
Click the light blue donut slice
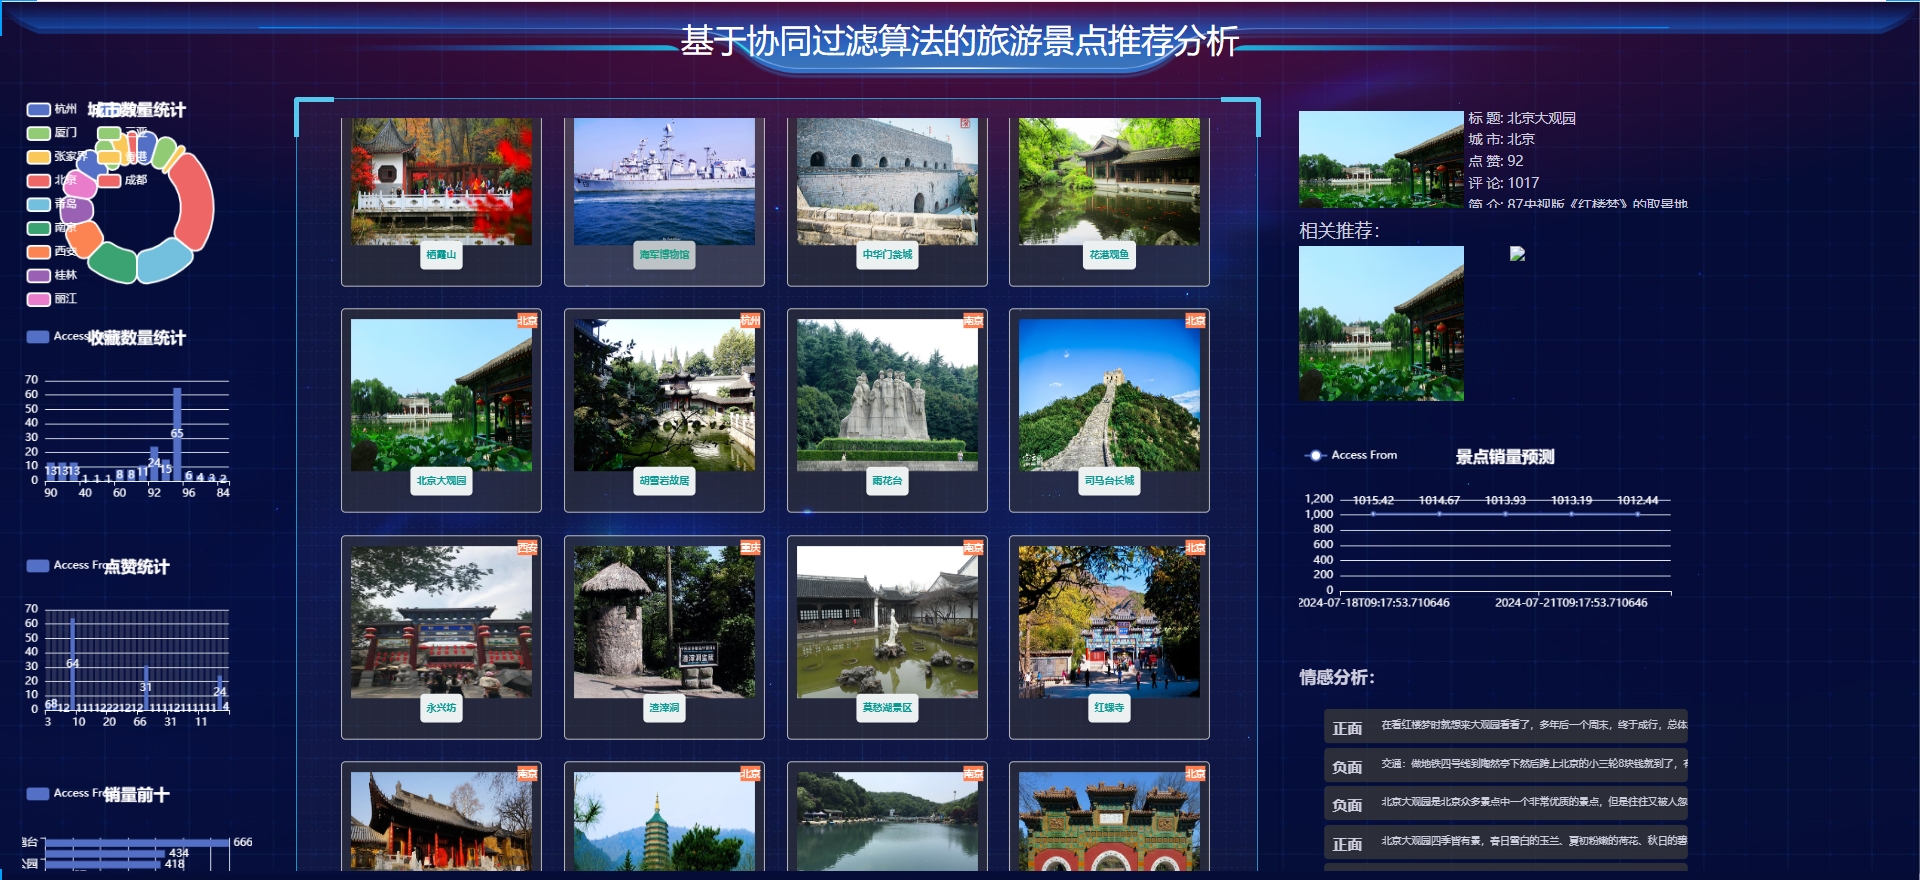tap(165, 260)
